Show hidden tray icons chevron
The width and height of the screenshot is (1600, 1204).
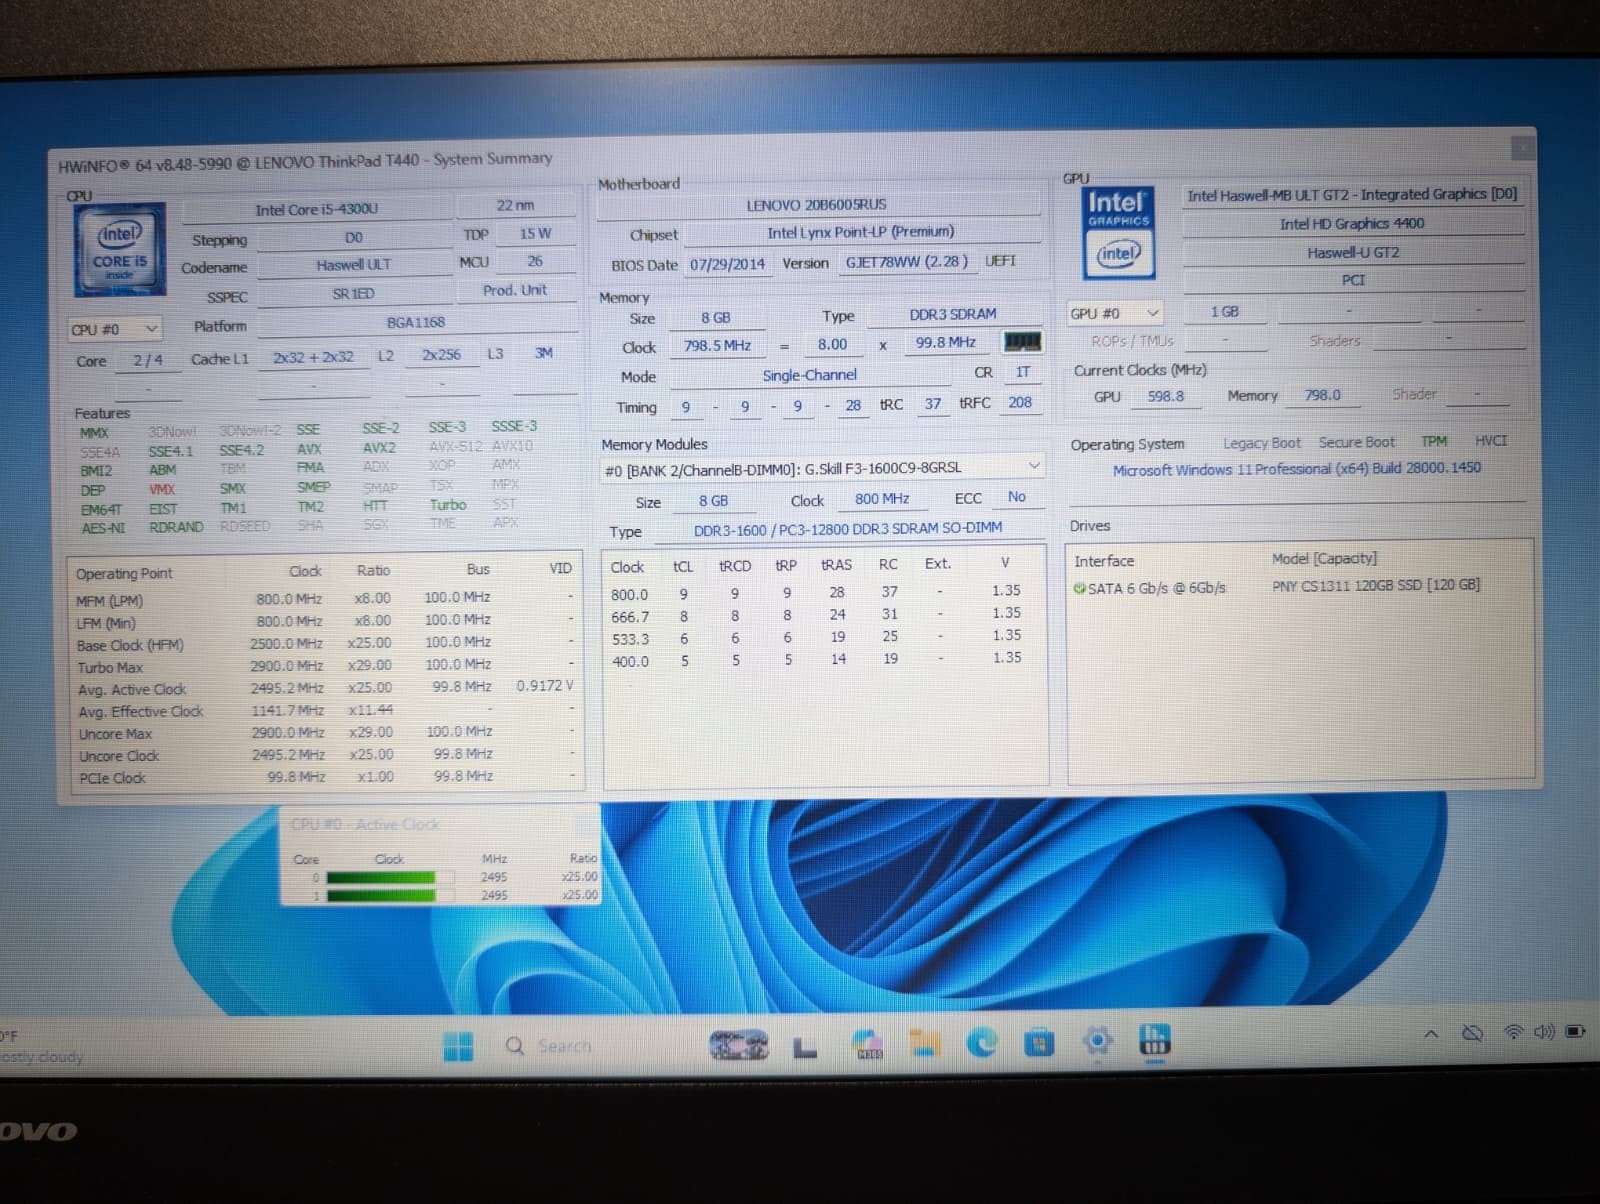click(x=1431, y=1034)
